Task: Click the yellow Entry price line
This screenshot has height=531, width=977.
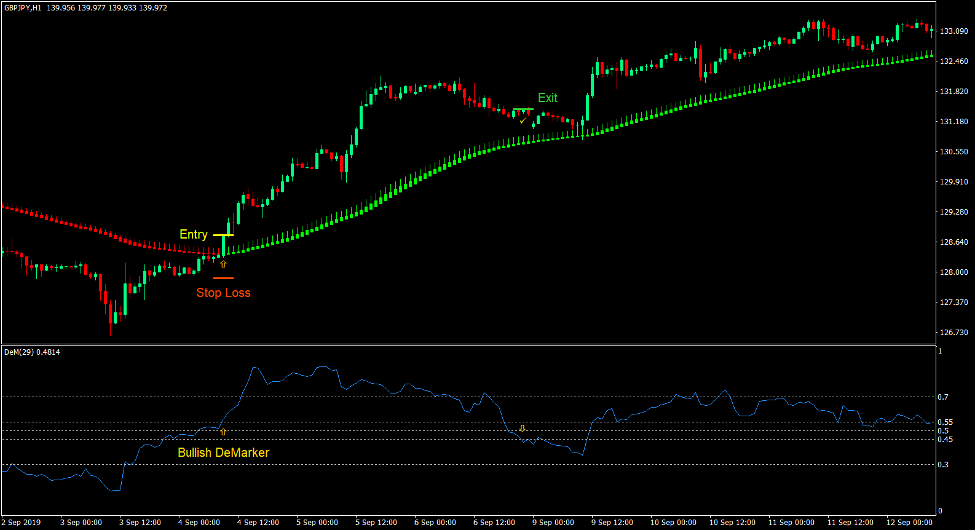Action: click(223, 235)
